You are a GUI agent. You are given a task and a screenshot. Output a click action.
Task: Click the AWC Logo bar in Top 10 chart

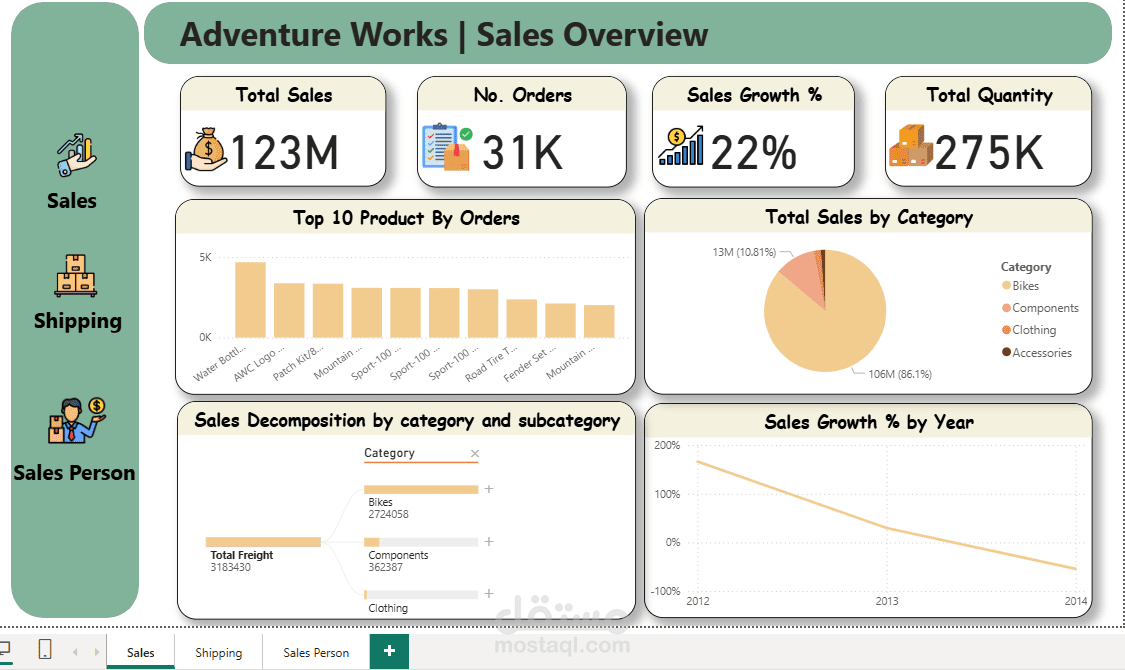[289, 310]
